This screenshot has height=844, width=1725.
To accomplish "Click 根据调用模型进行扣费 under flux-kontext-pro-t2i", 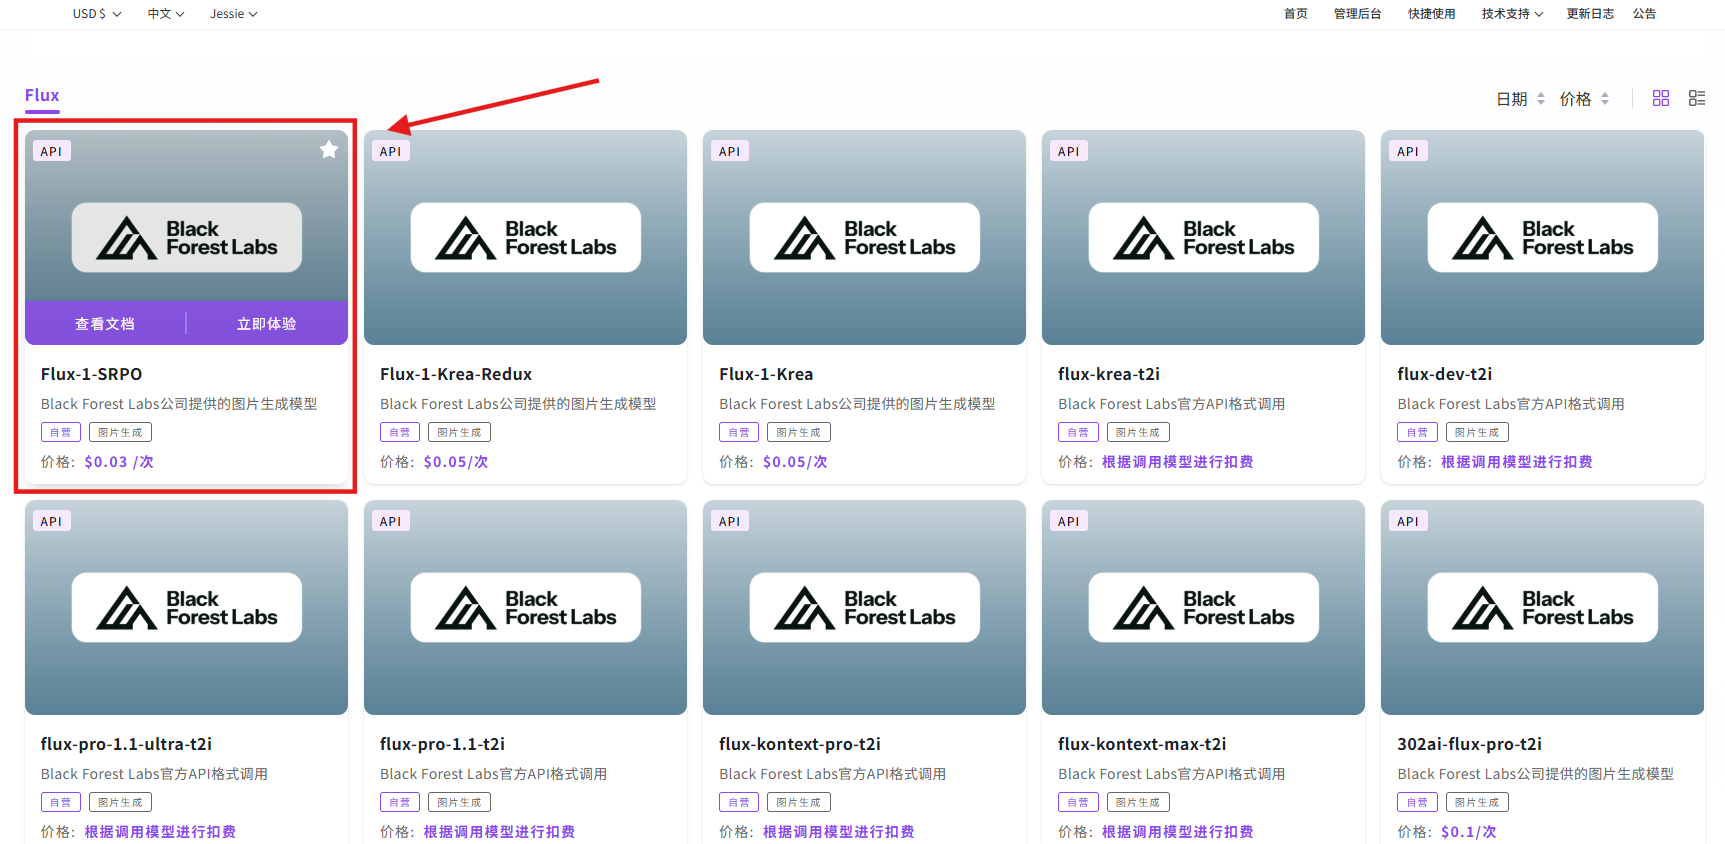I will 838,832.
